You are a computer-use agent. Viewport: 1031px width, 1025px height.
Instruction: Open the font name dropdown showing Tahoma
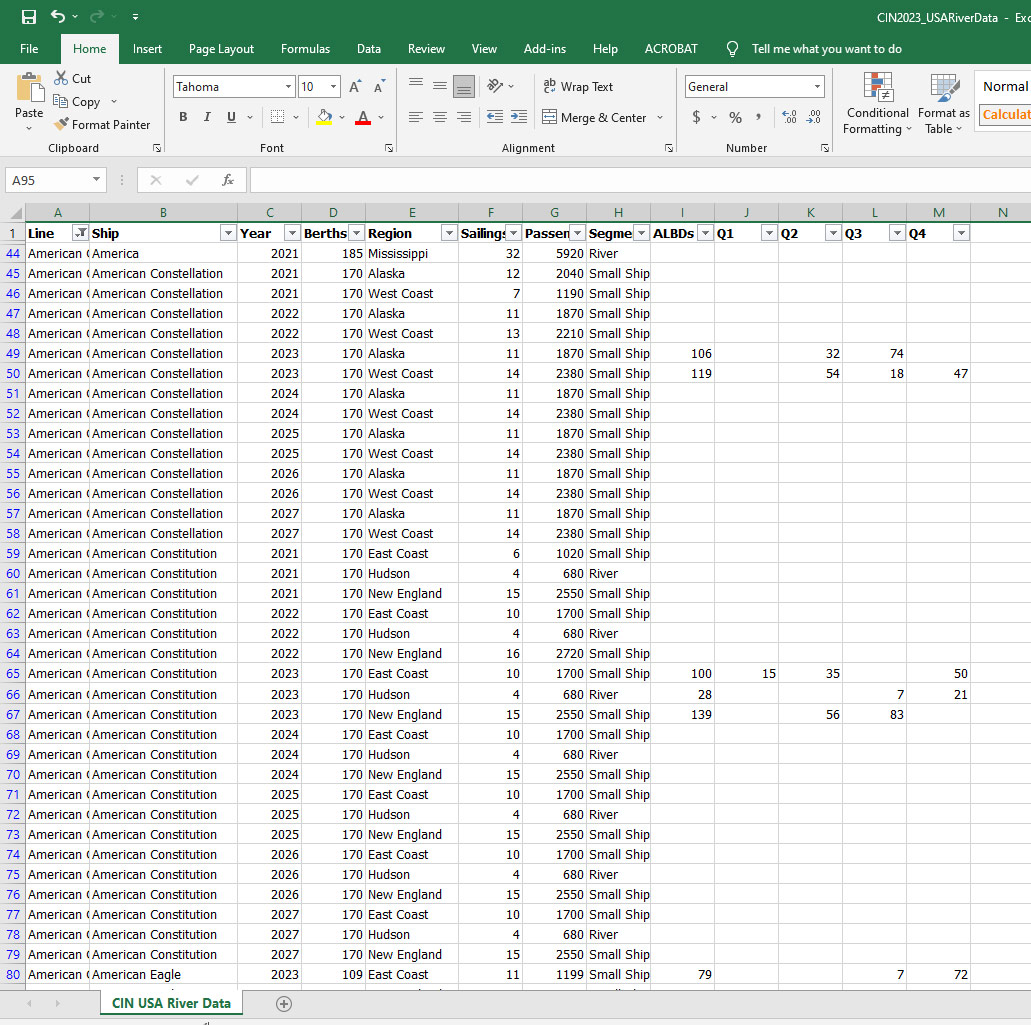coord(288,87)
